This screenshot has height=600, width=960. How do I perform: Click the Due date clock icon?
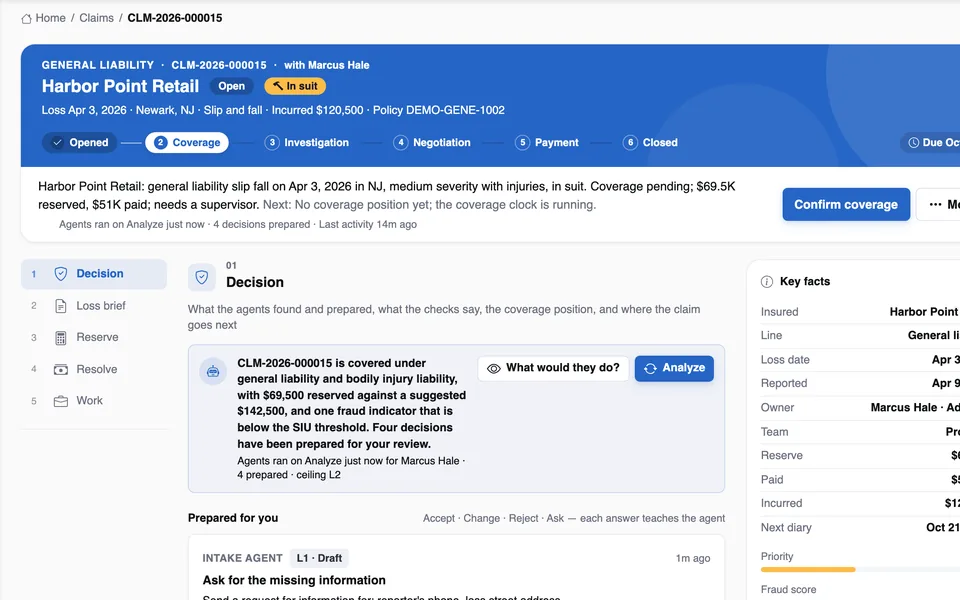[x=913, y=143]
